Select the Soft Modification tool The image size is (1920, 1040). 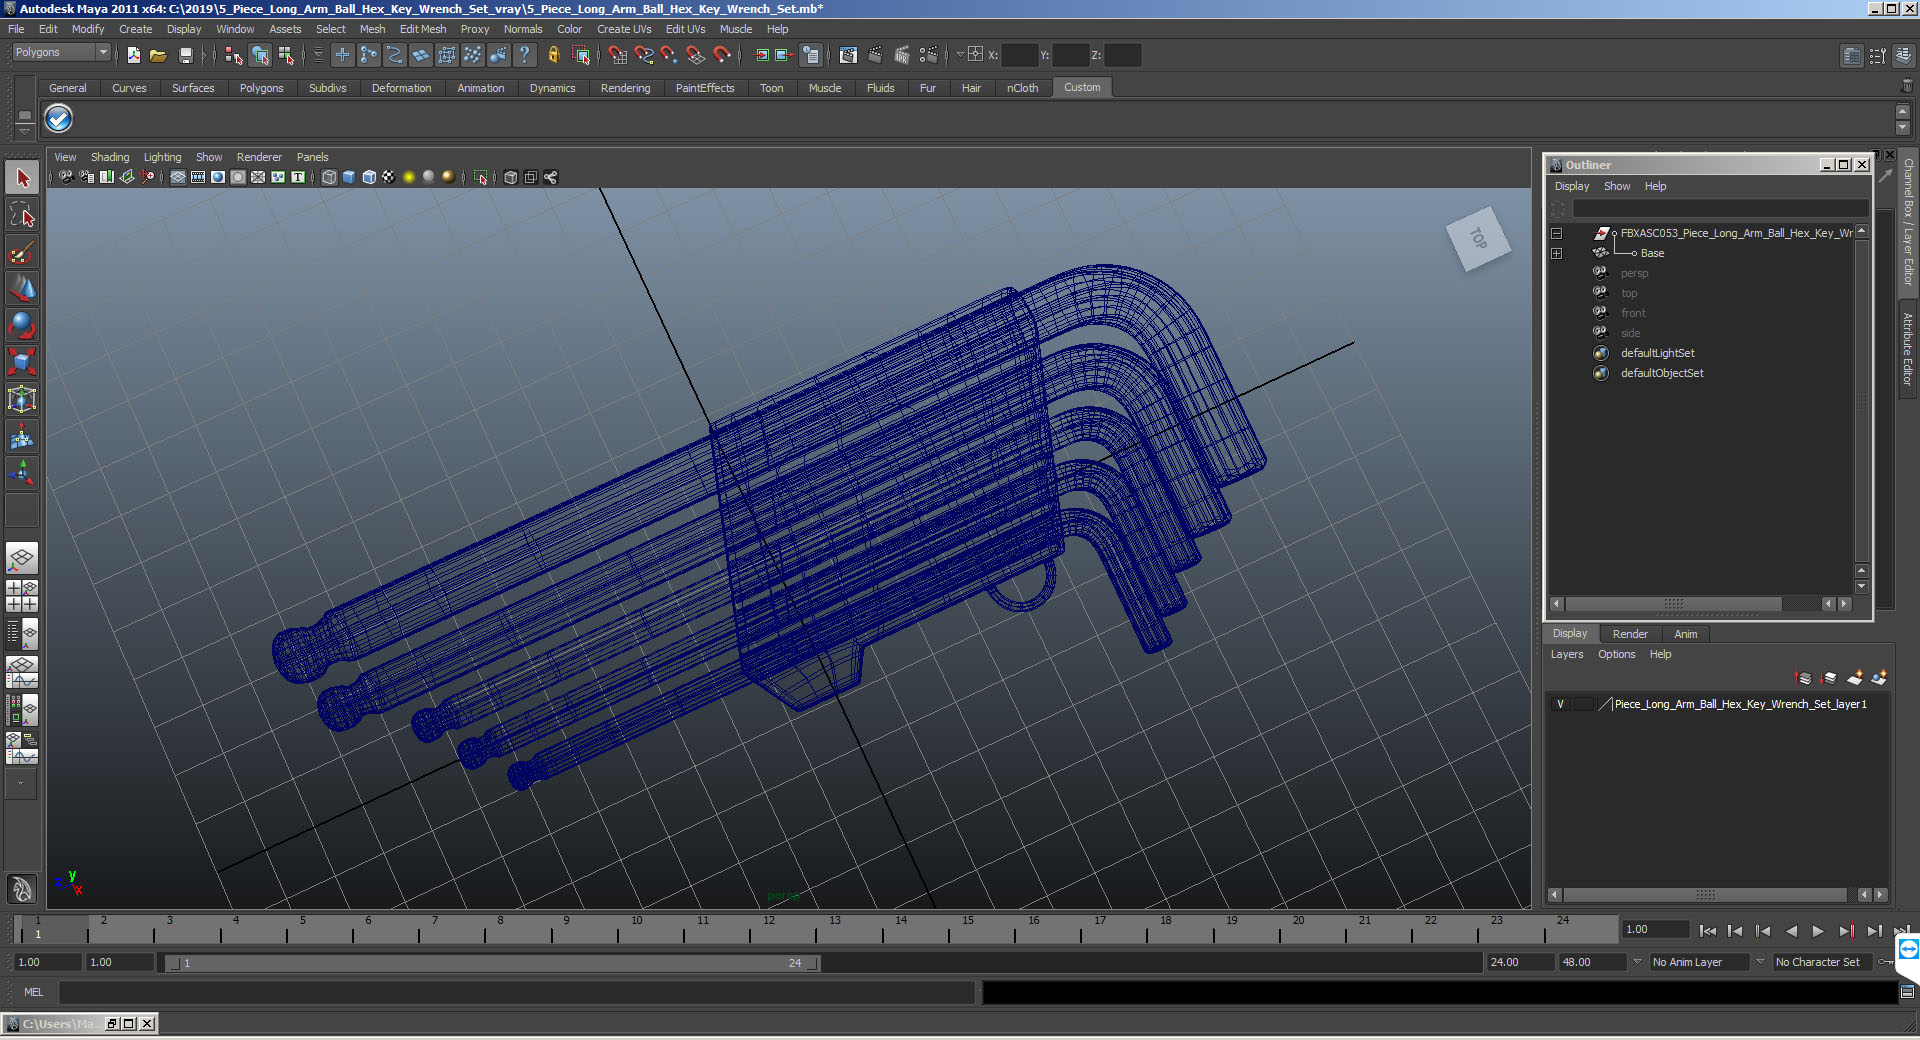pos(22,437)
